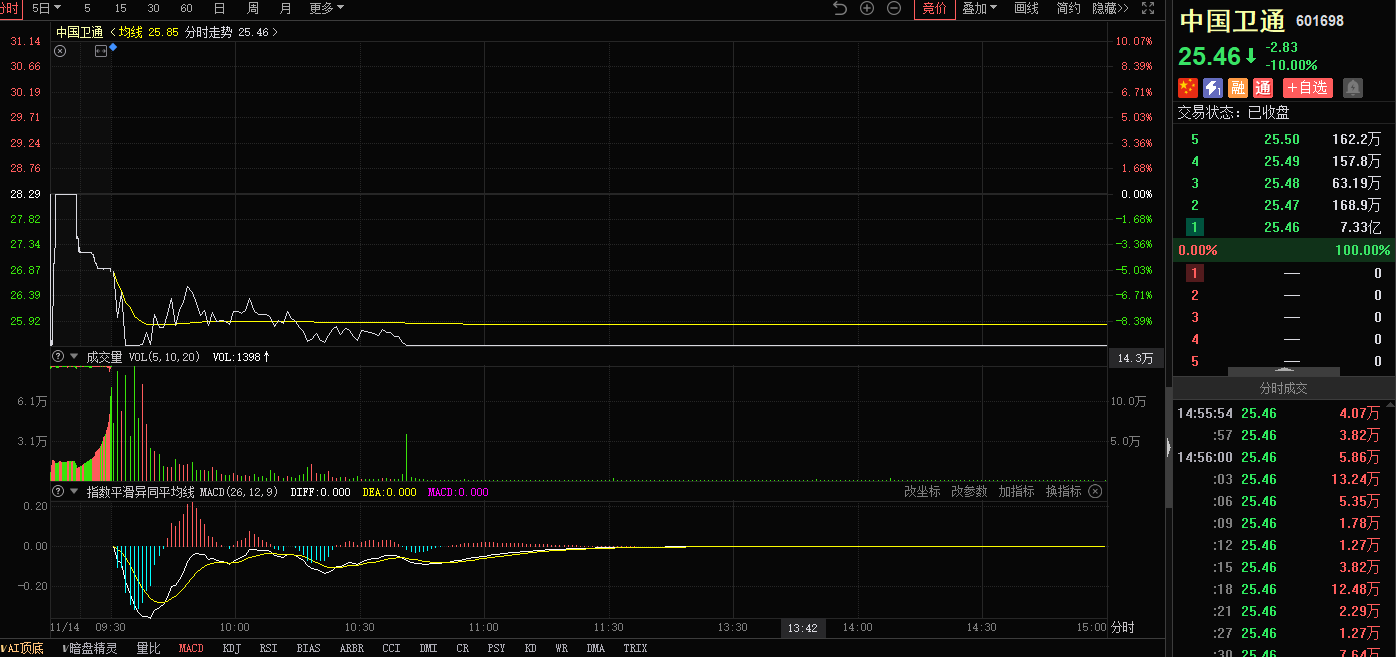
Task: Click the blue lightning bolt badge
Action: [1213, 87]
